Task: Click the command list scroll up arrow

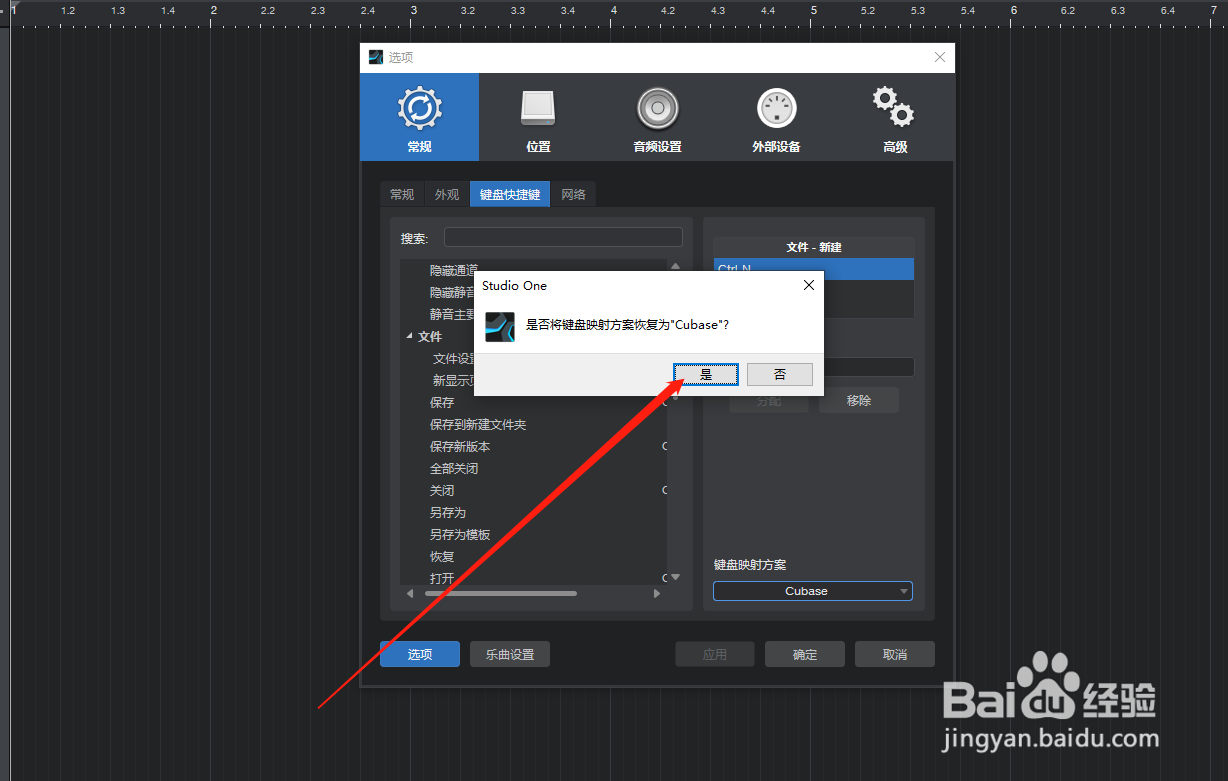Action: pos(675,266)
